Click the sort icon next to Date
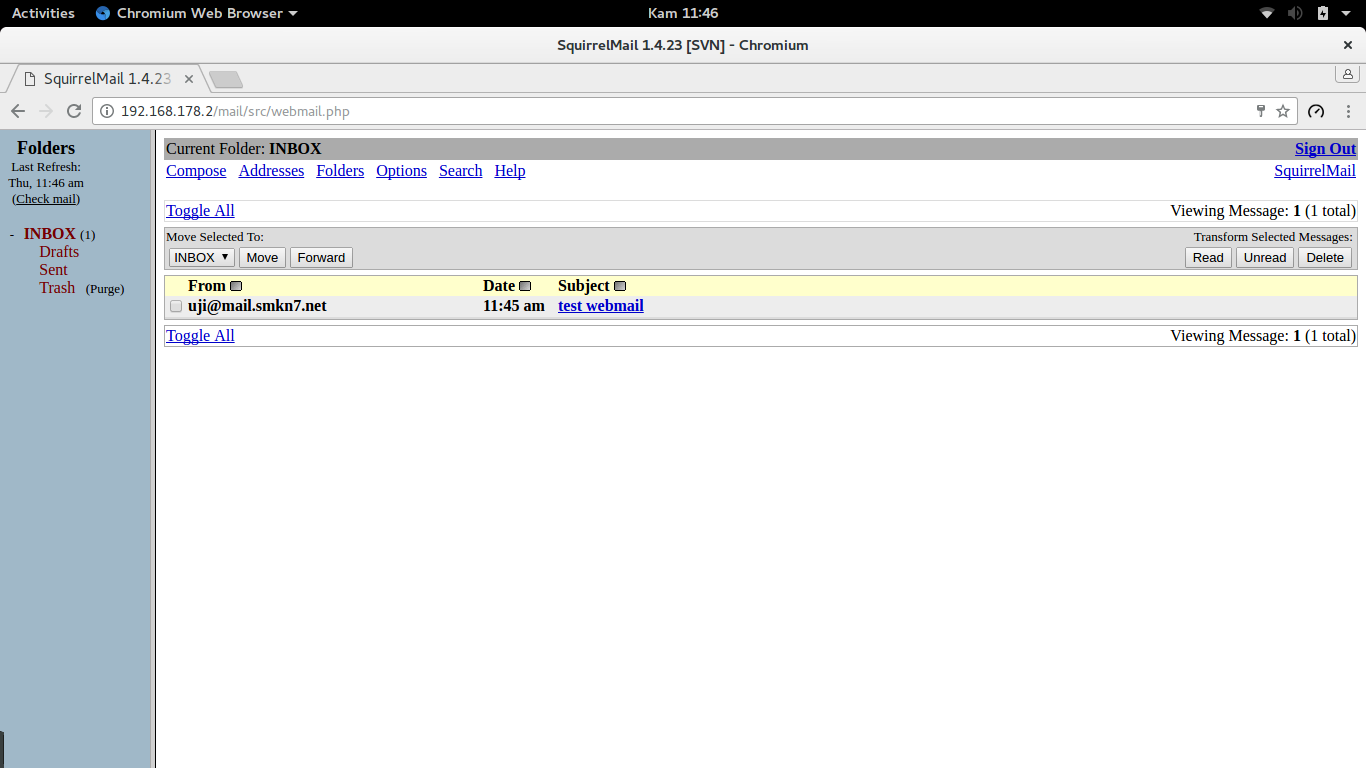The height and width of the screenshot is (768, 1366). point(525,286)
